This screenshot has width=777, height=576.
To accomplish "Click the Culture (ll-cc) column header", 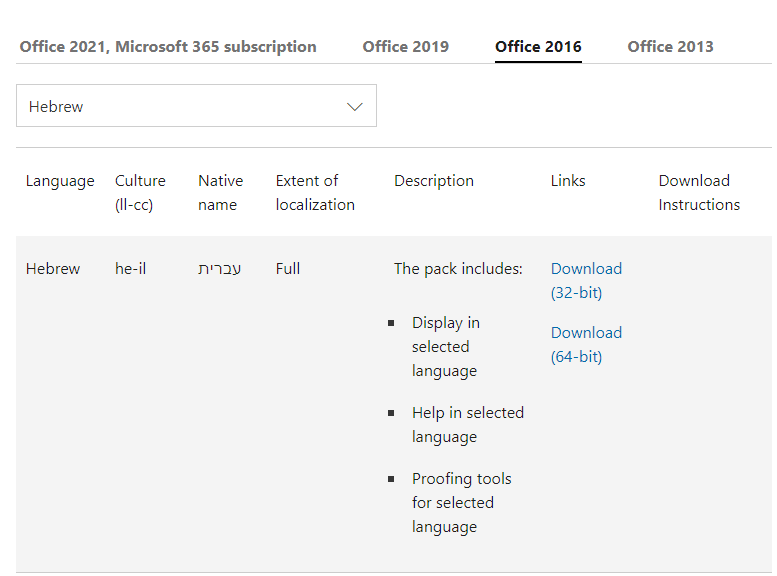I will 140,192.
